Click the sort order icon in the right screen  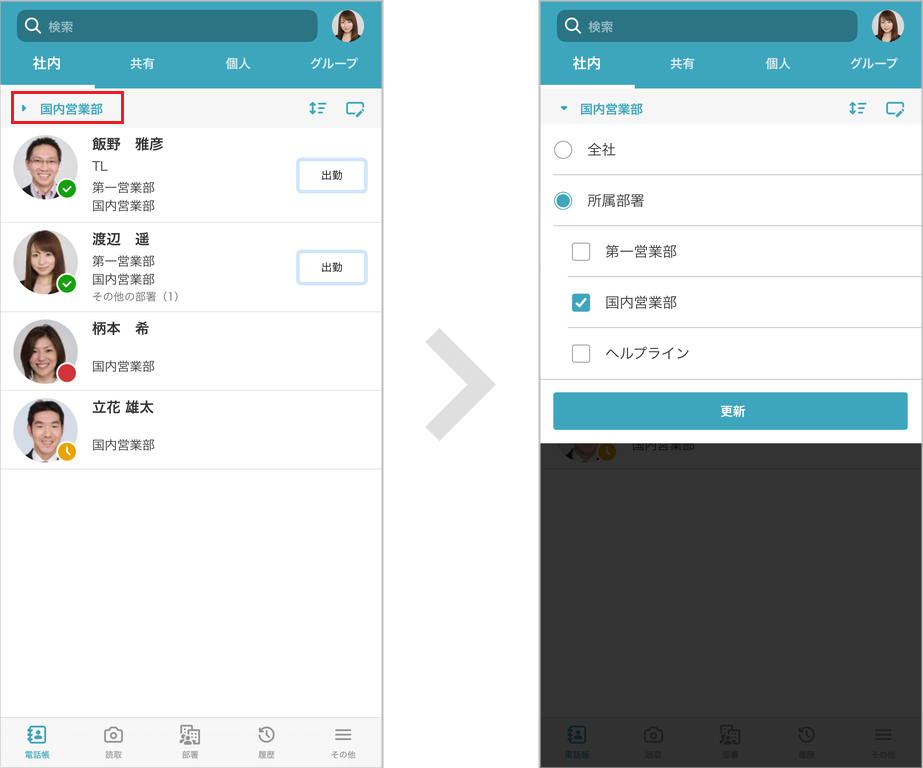point(858,108)
